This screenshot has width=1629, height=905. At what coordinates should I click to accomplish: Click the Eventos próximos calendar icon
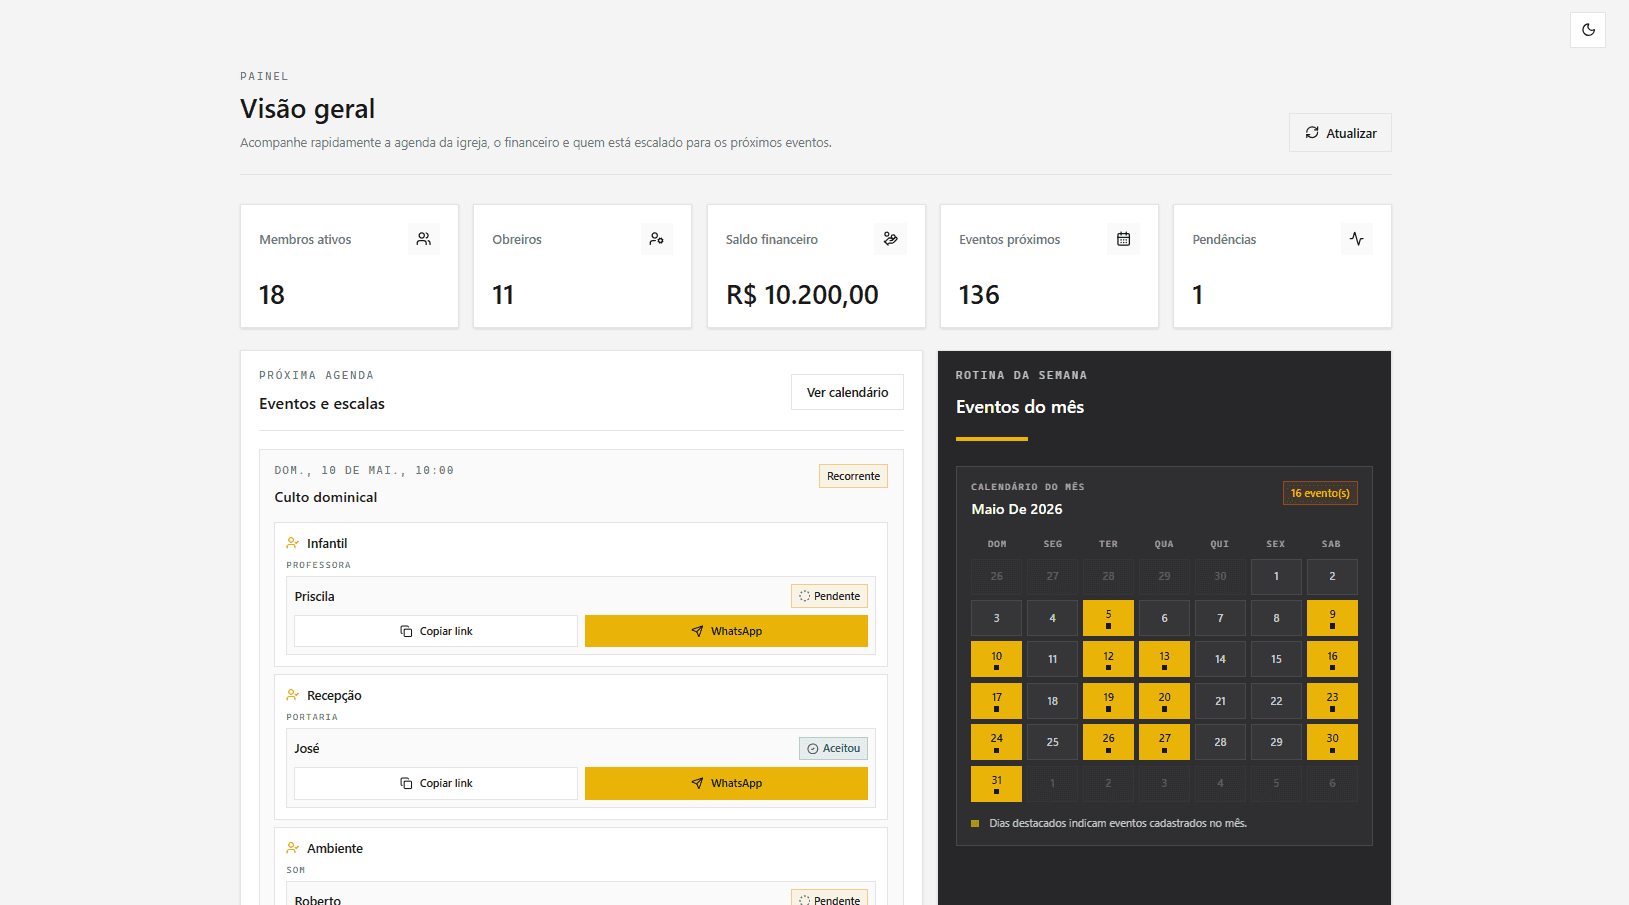pos(1123,239)
